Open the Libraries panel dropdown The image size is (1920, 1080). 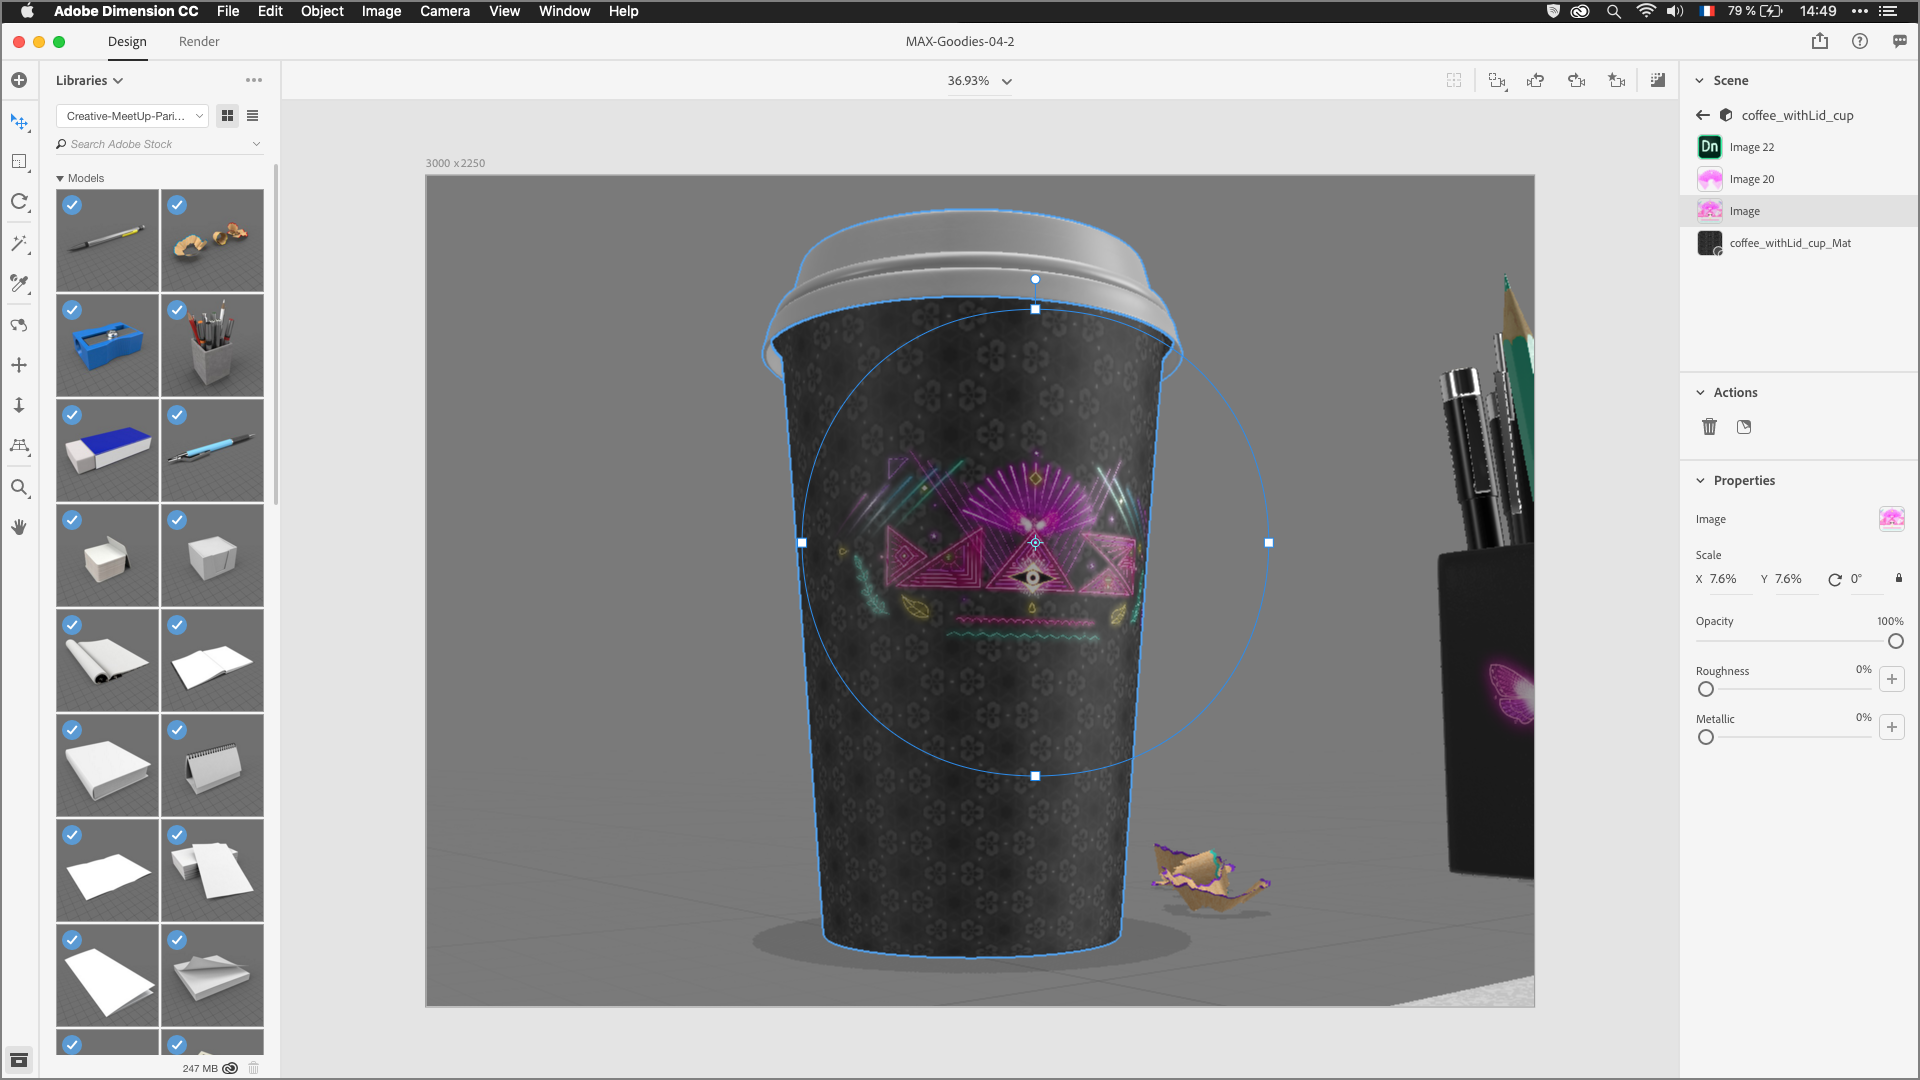click(x=89, y=80)
